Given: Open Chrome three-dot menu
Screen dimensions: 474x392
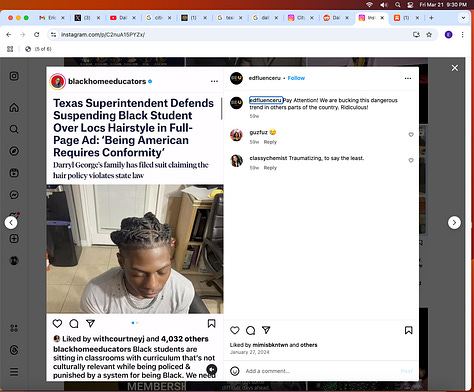Looking at the screenshot, I should pos(462,34).
